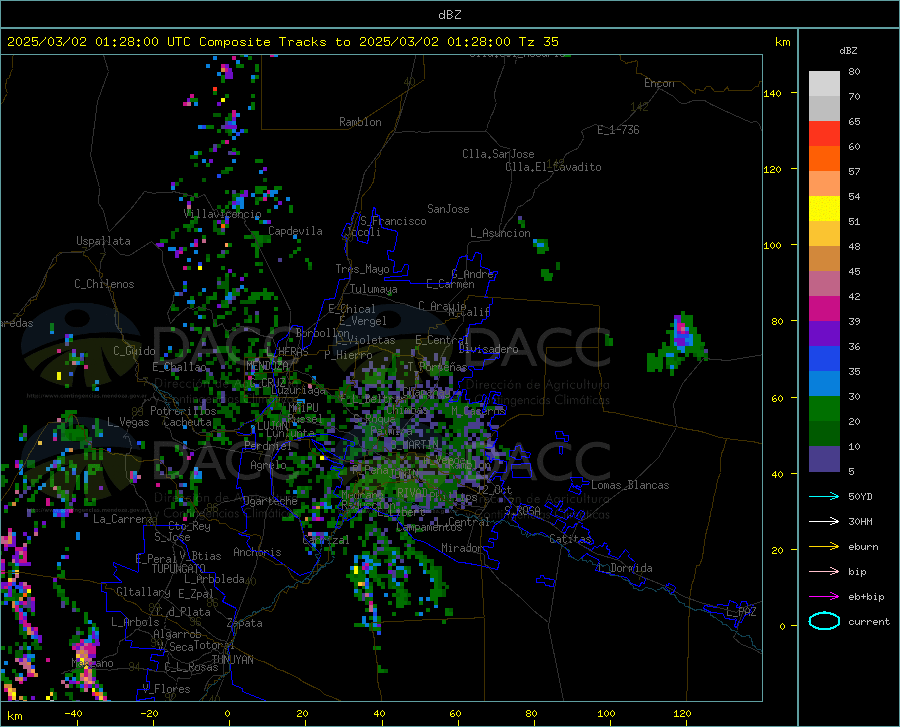
Task: Select the royal blue 35-36 dBZ swatch
Action: (x=824, y=359)
